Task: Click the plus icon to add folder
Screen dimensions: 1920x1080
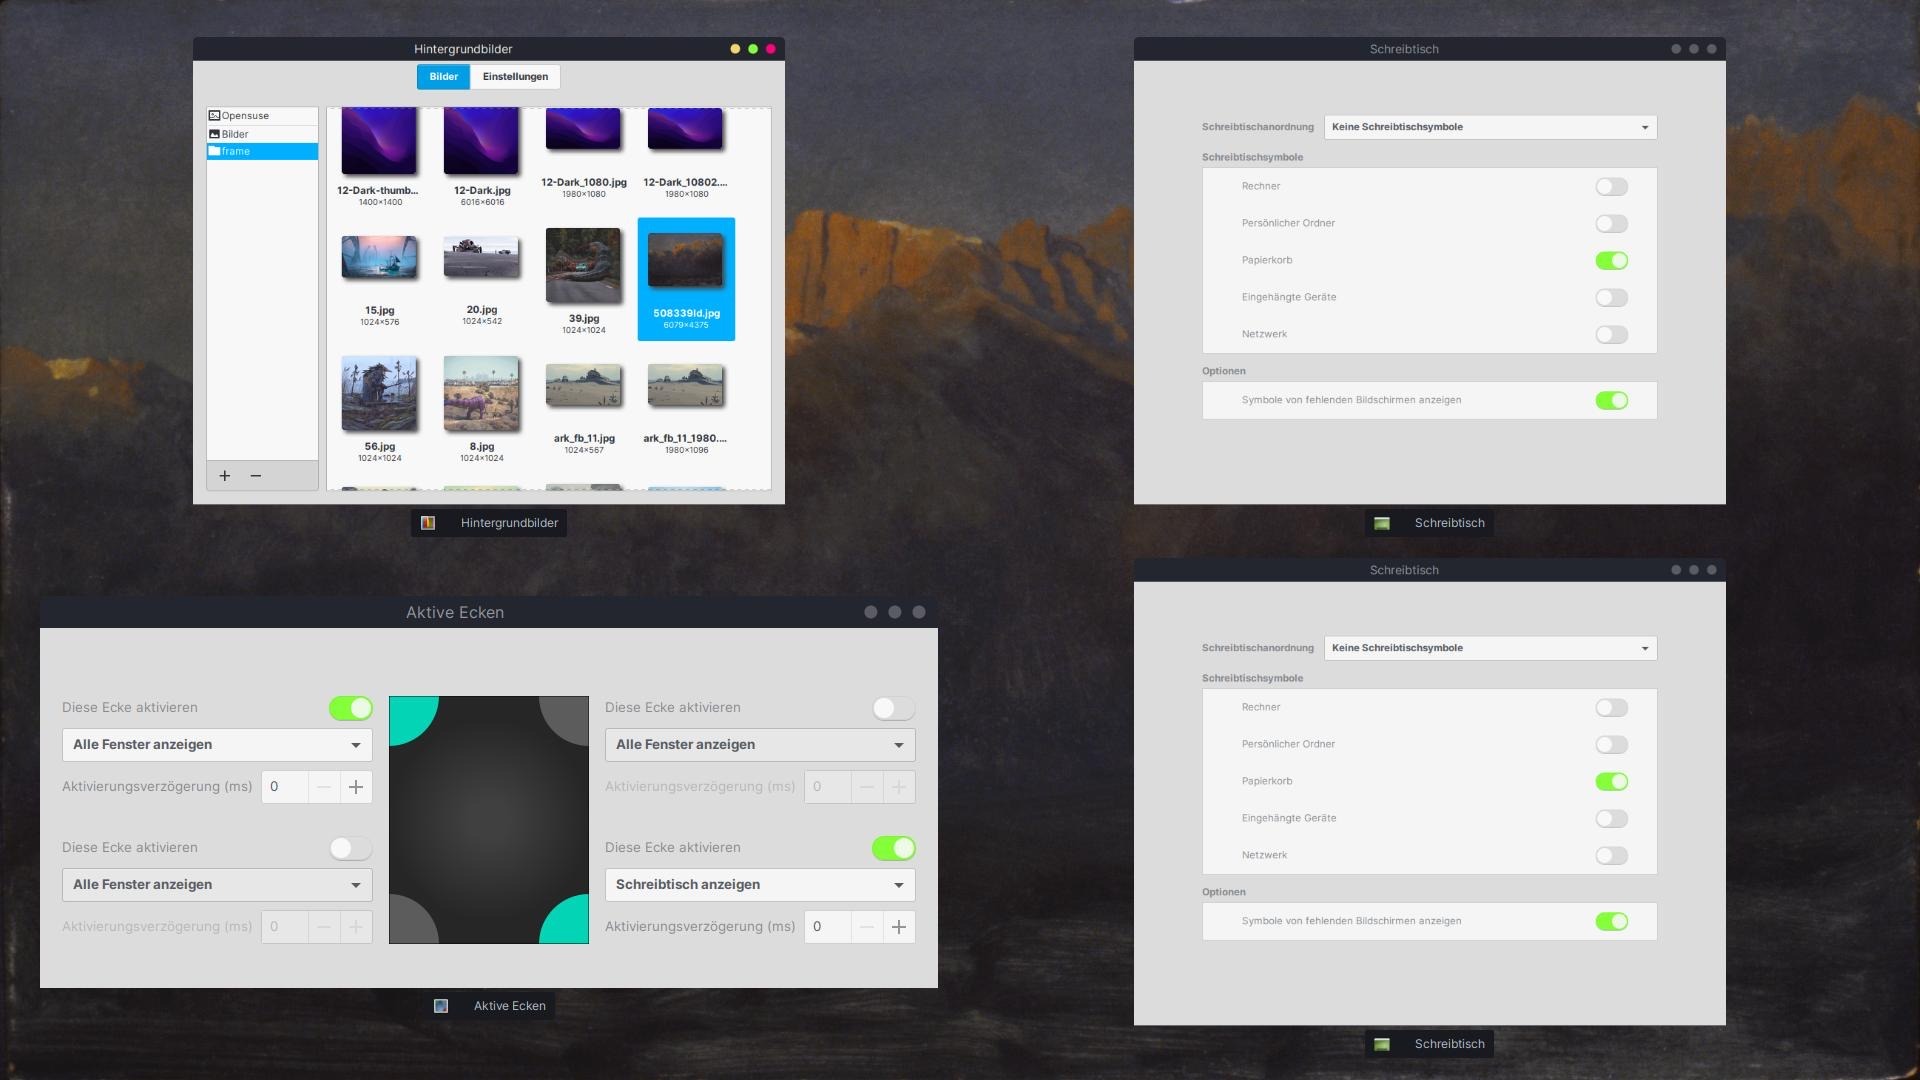Action: [x=225, y=476]
